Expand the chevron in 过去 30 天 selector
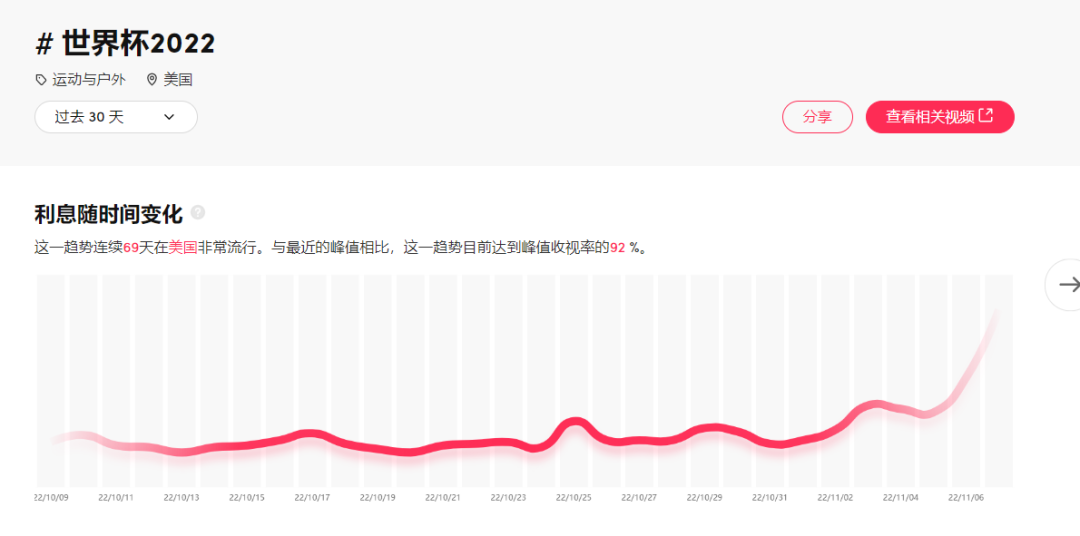 169,117
